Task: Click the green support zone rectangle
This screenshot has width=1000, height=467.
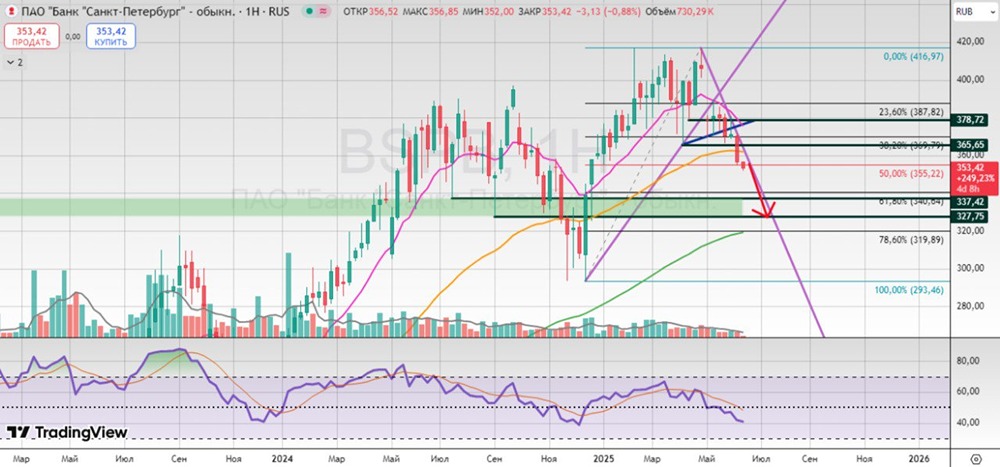Action: (x=371, y=207)
